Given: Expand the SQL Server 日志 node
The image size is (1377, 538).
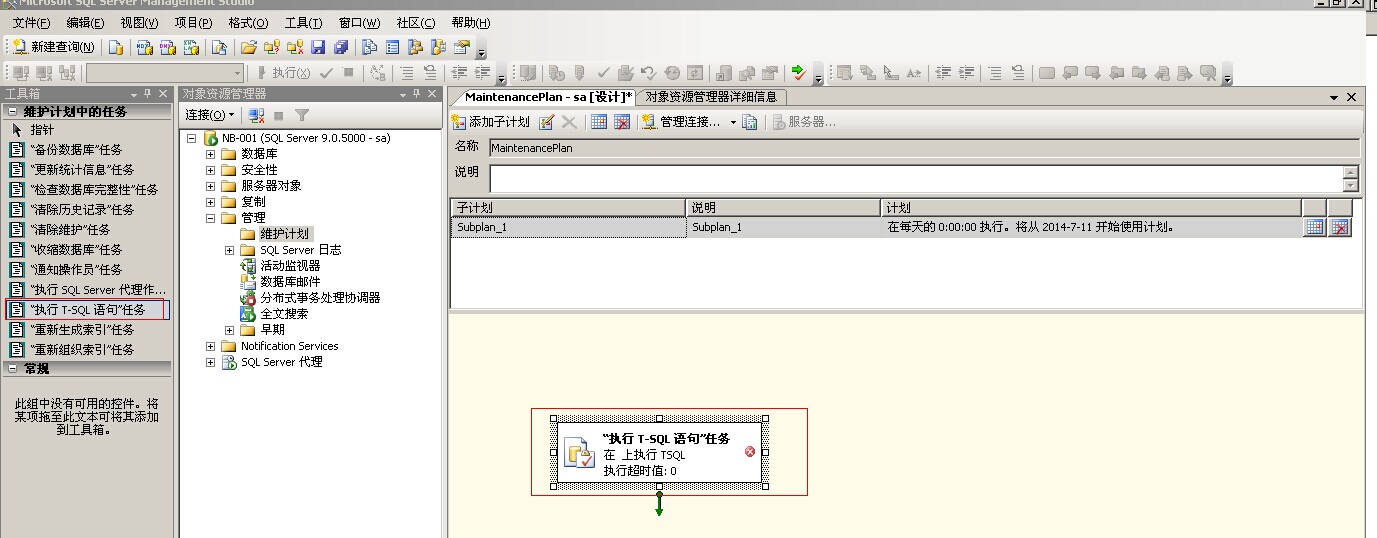Looking at the screenshot, I should 230,250.
